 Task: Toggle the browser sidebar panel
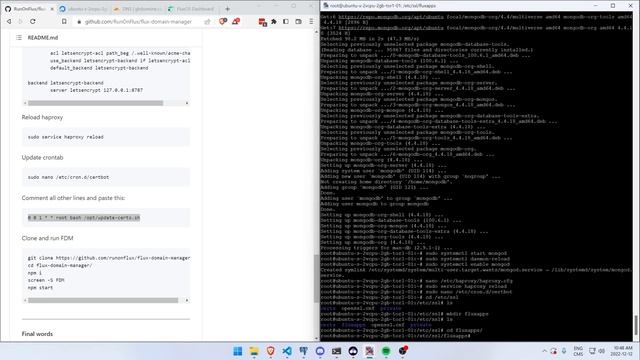coord(286,21)
